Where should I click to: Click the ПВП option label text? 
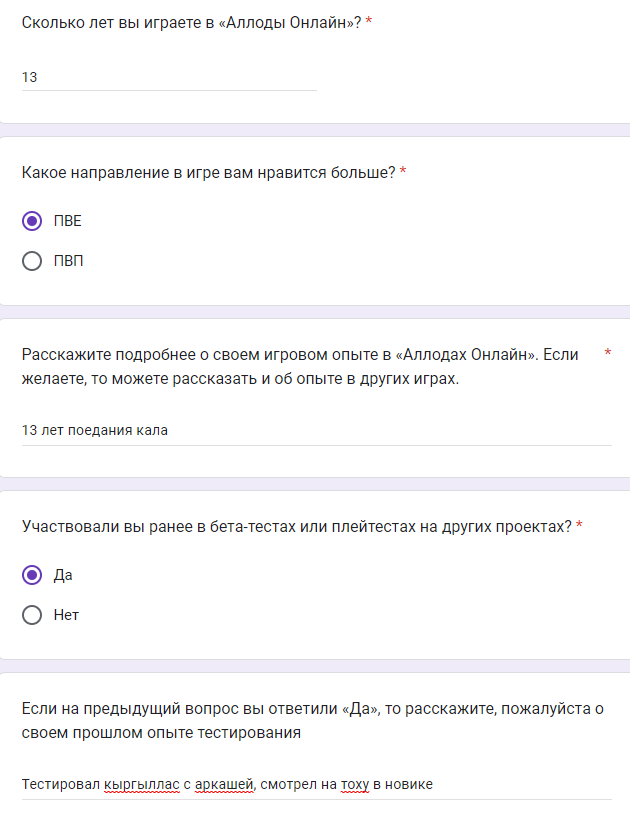(x=68, y=261)
